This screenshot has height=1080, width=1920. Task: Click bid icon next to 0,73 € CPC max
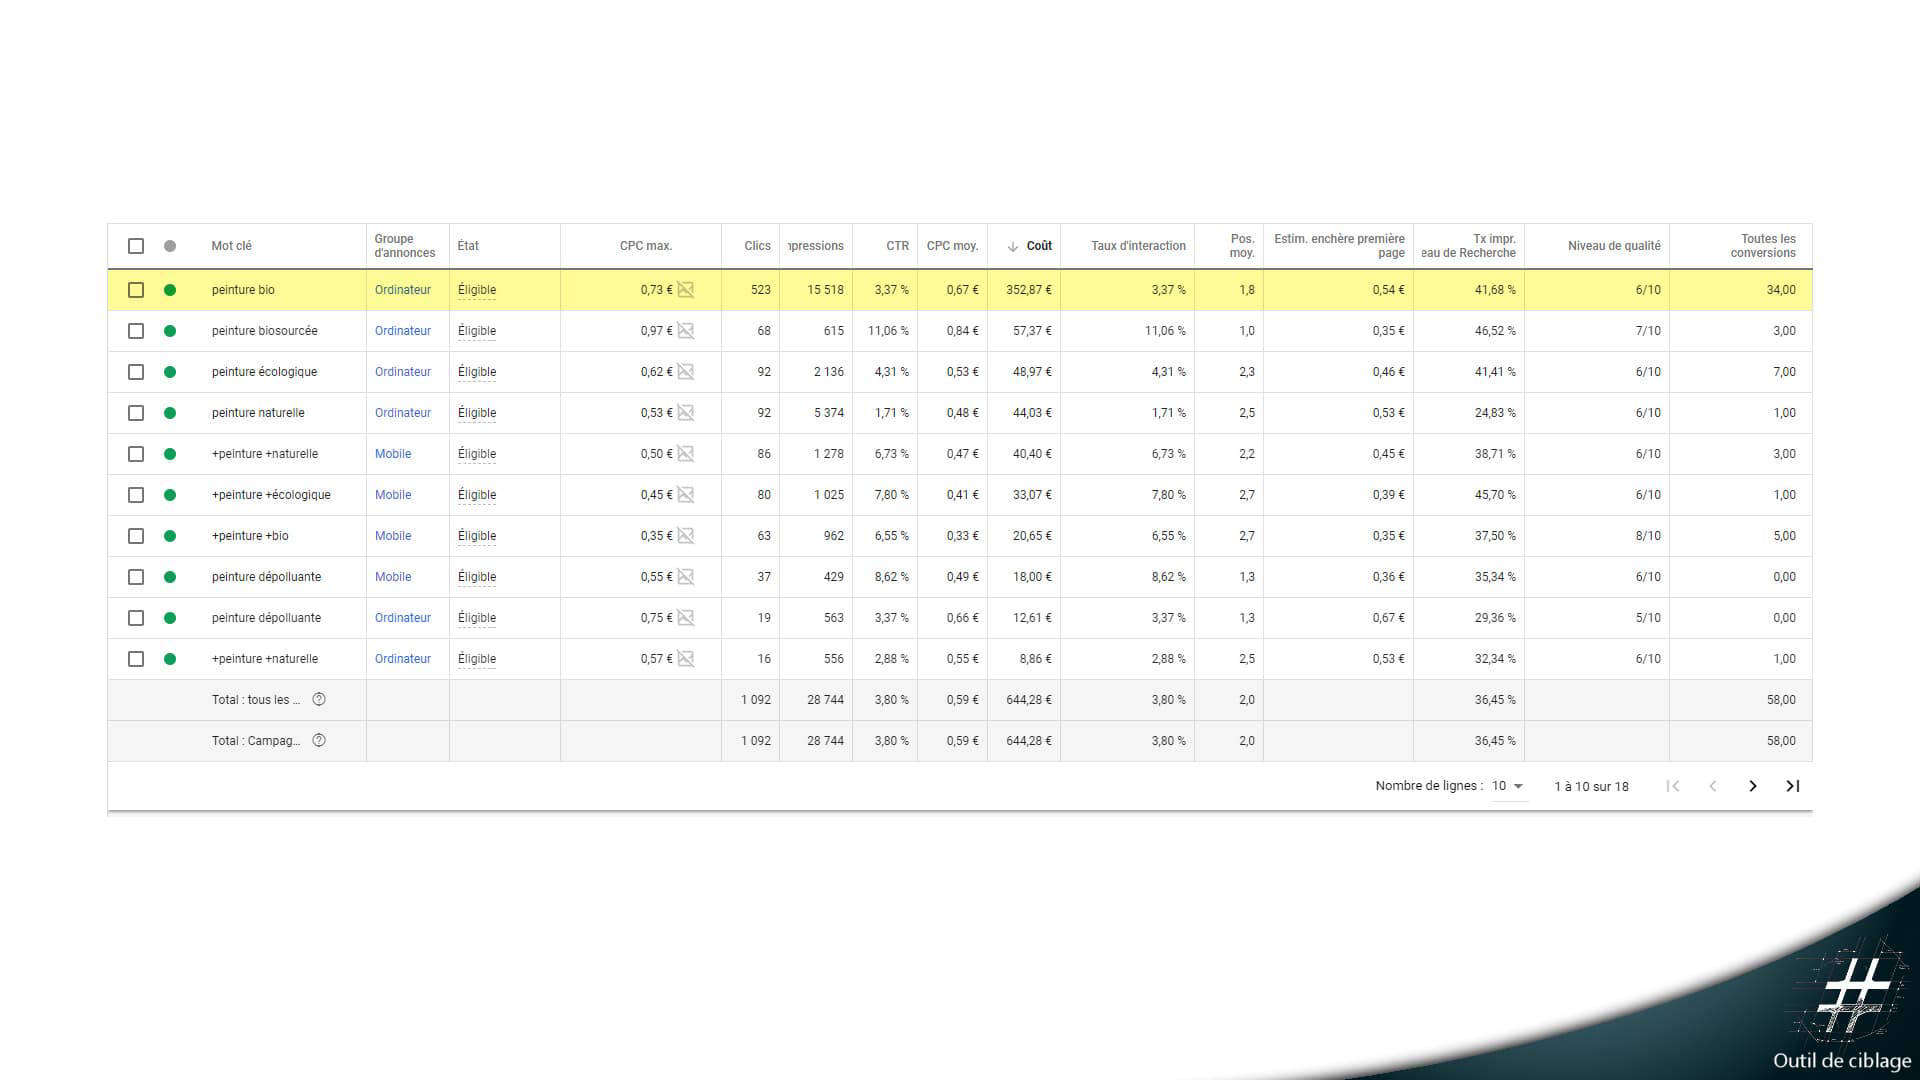(685, 290)
